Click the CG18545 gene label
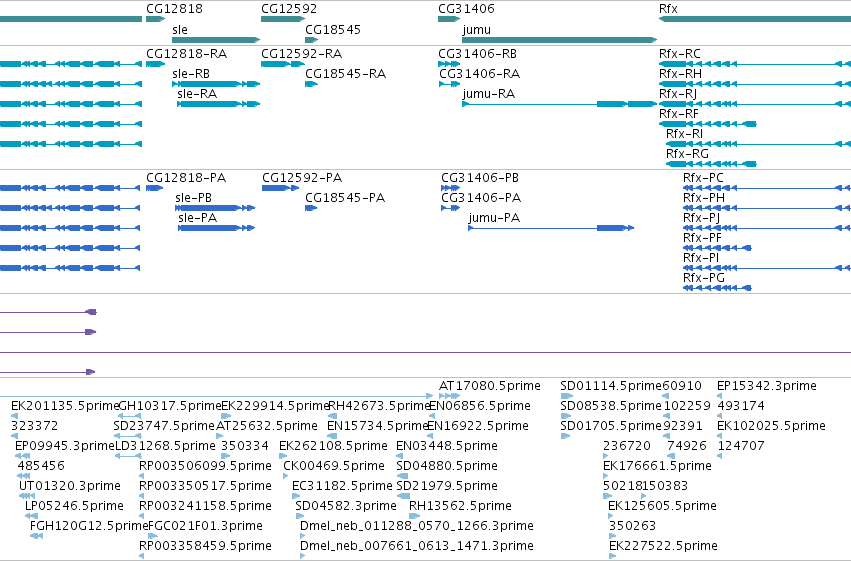 pyautogui.click(x=333, y=29)
